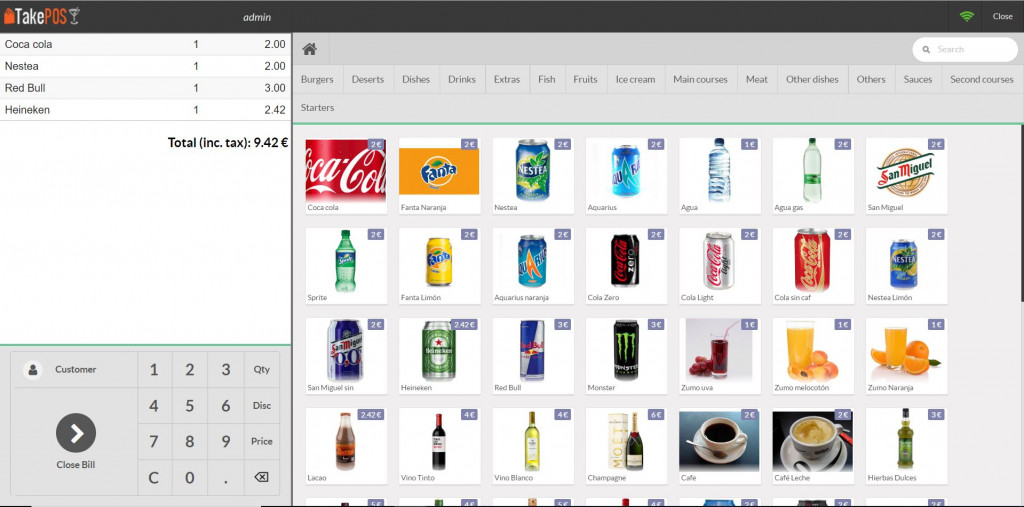Switch to the Fish category
Image resolution: width=1024 pixels, height=507 pixels.
547,79
